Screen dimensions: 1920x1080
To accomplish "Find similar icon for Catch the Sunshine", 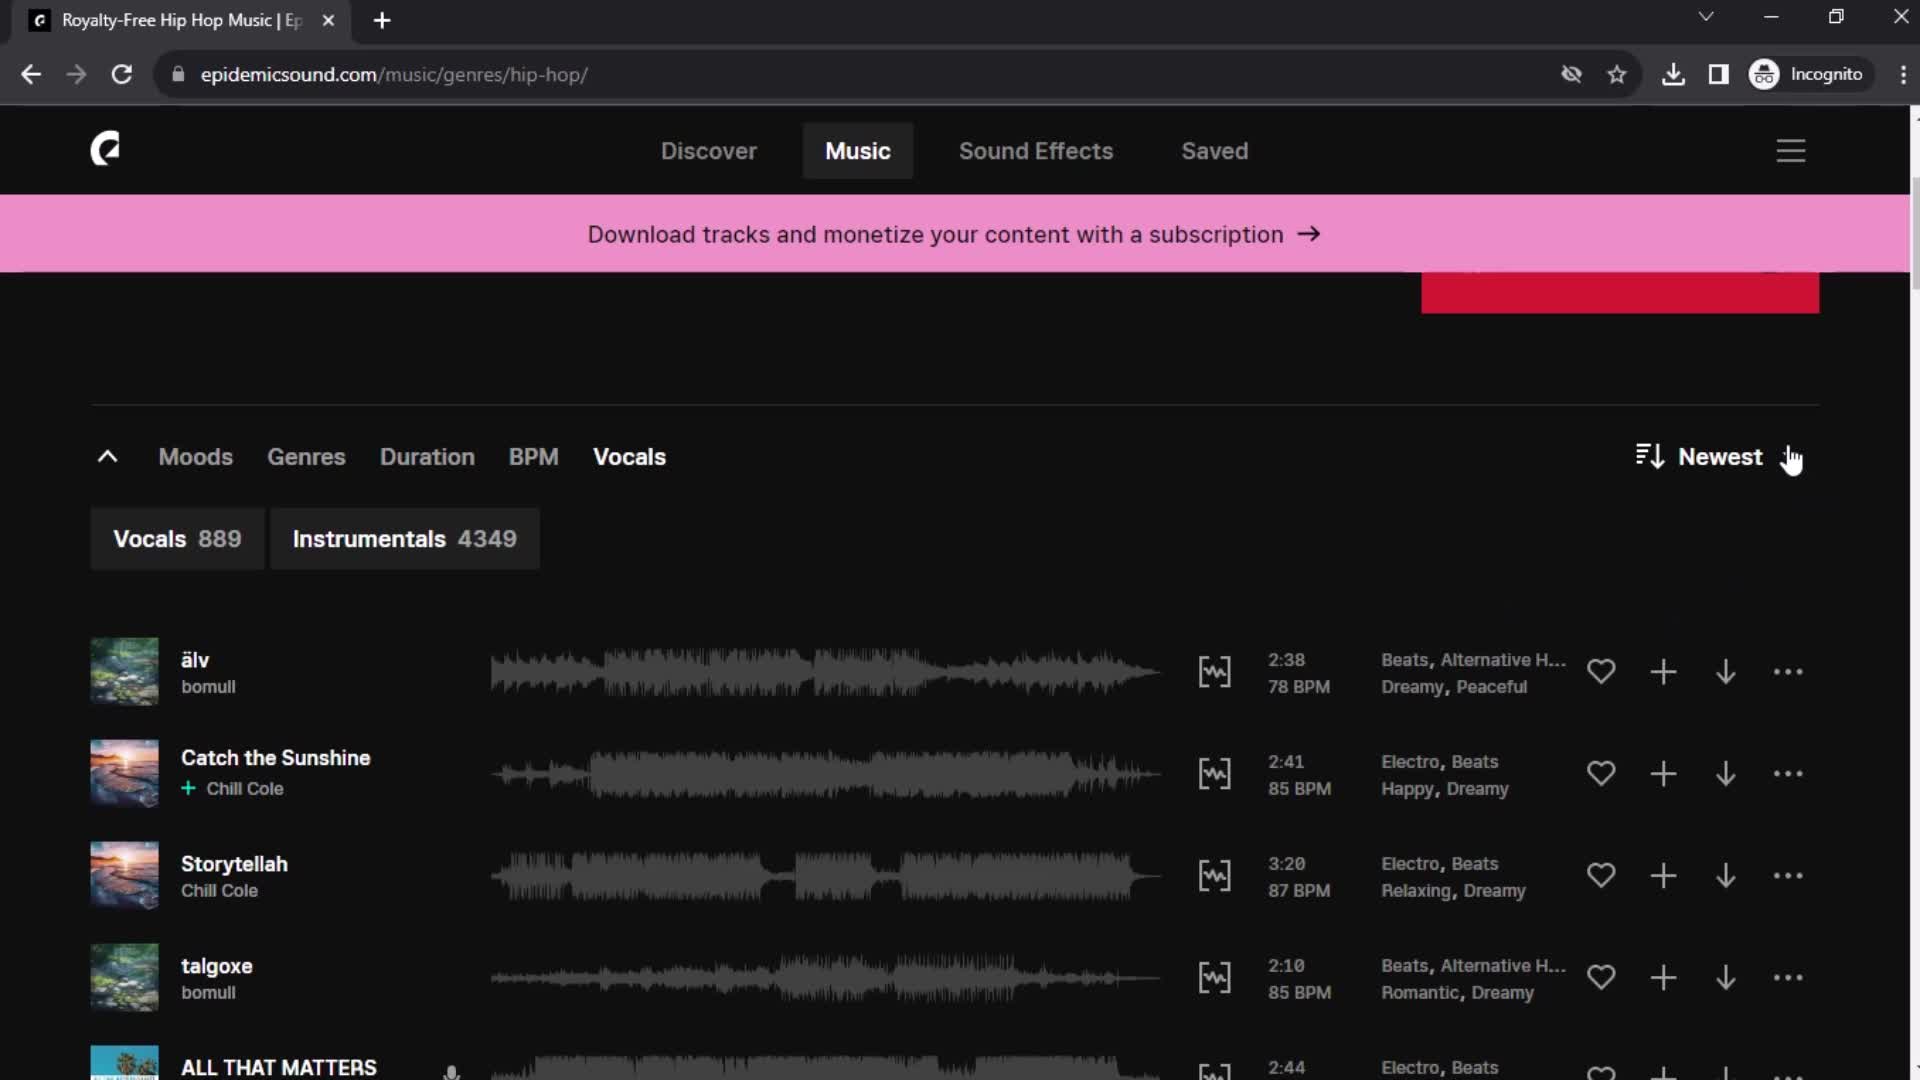I will (1214, 774).
